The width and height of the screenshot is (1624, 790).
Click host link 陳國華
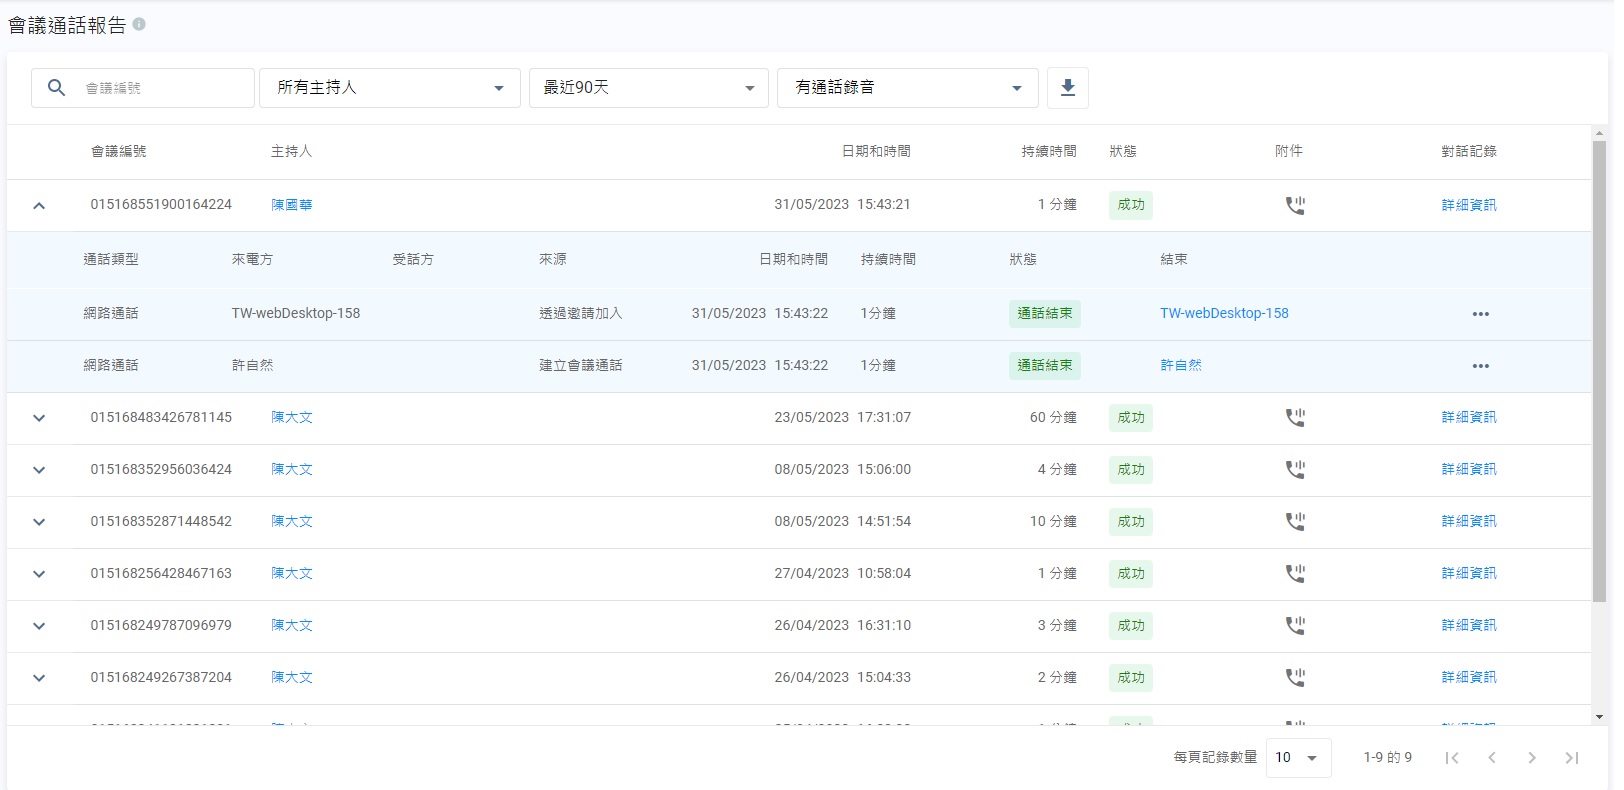[x=292, y=205]
